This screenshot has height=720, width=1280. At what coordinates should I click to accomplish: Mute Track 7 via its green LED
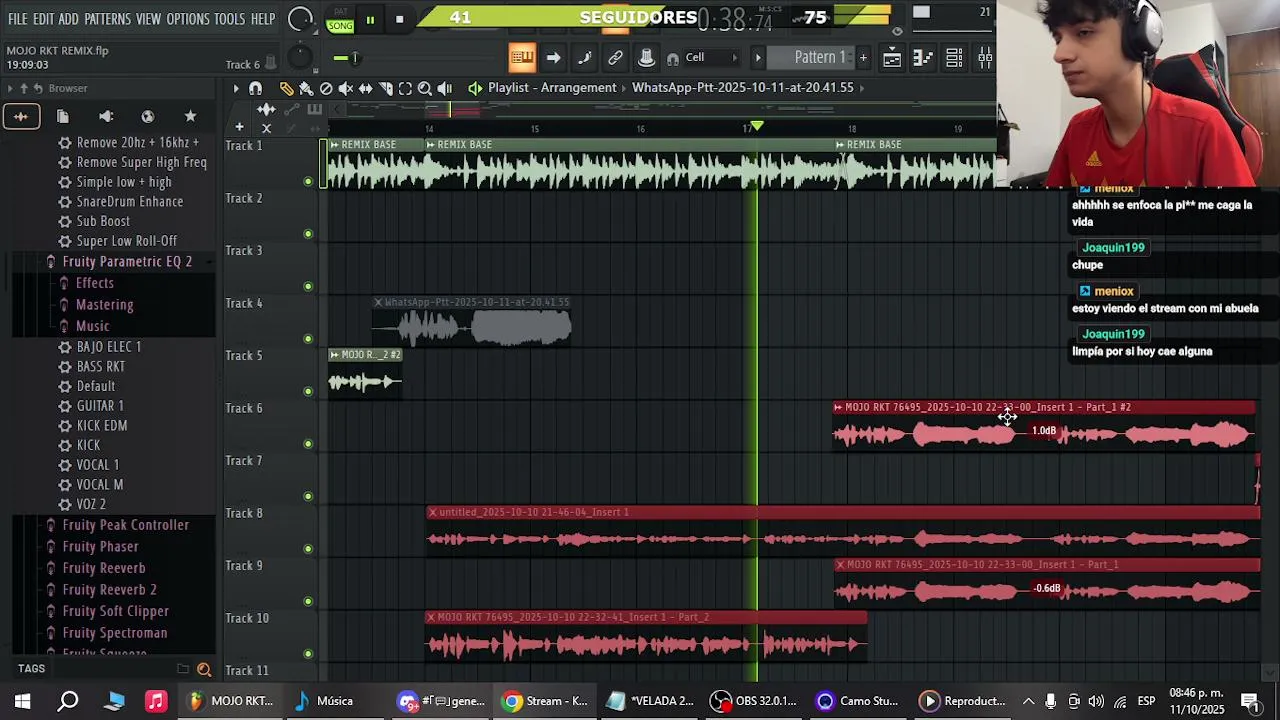[x=308, y=496]
